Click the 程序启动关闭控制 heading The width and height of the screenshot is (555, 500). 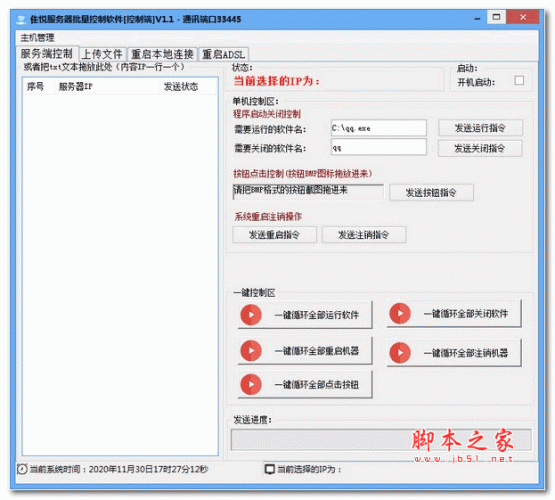(267, 114)
